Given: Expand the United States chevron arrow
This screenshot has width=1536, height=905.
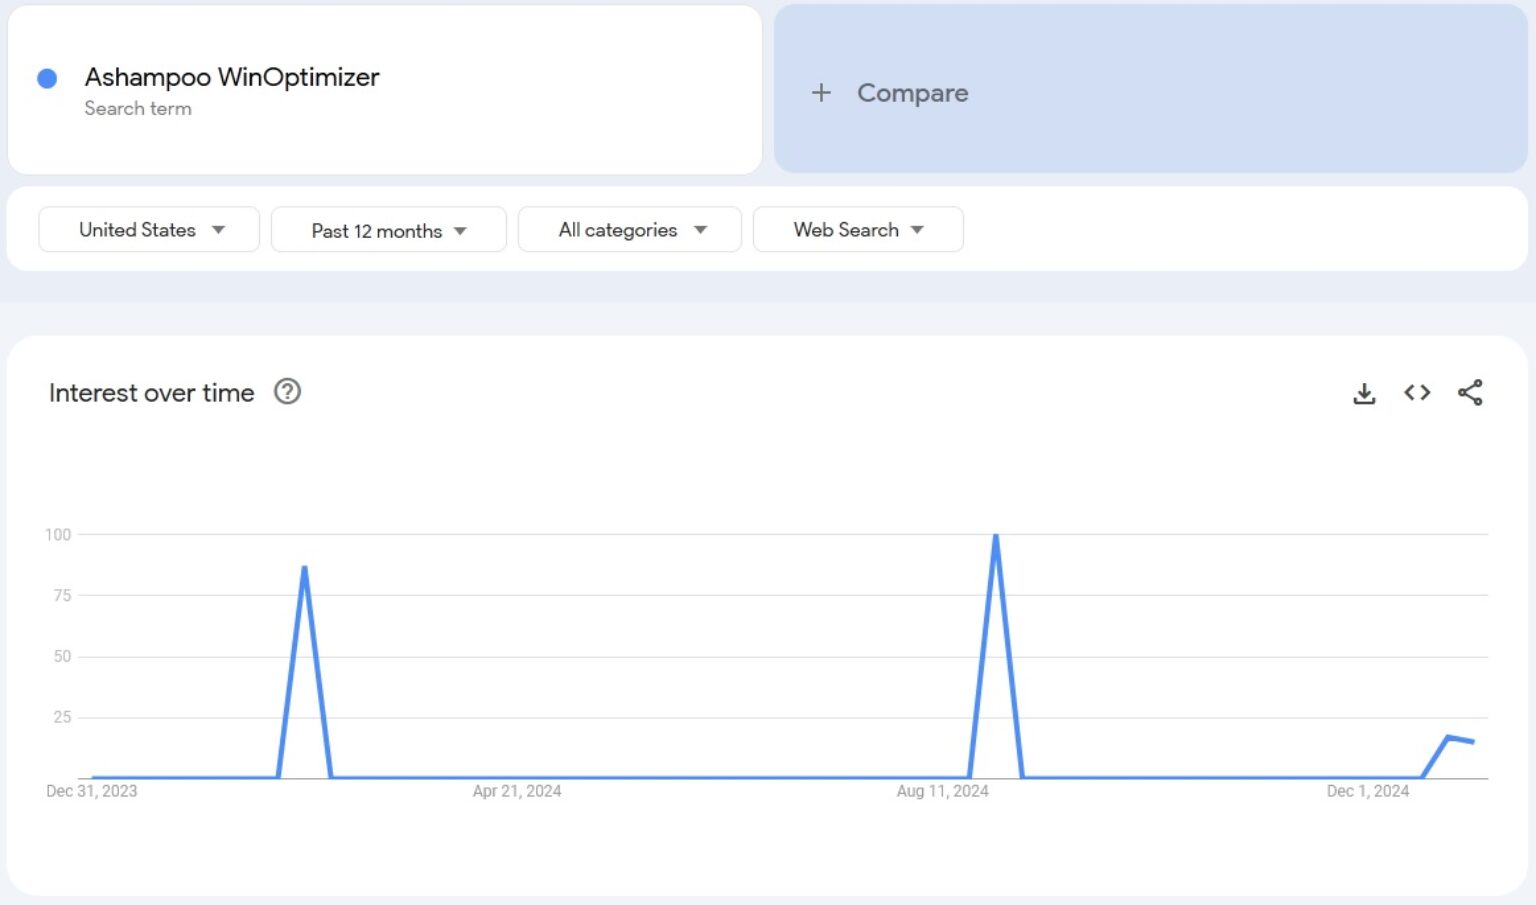Looking at the screenshot, I should click(x=218, y=230).
